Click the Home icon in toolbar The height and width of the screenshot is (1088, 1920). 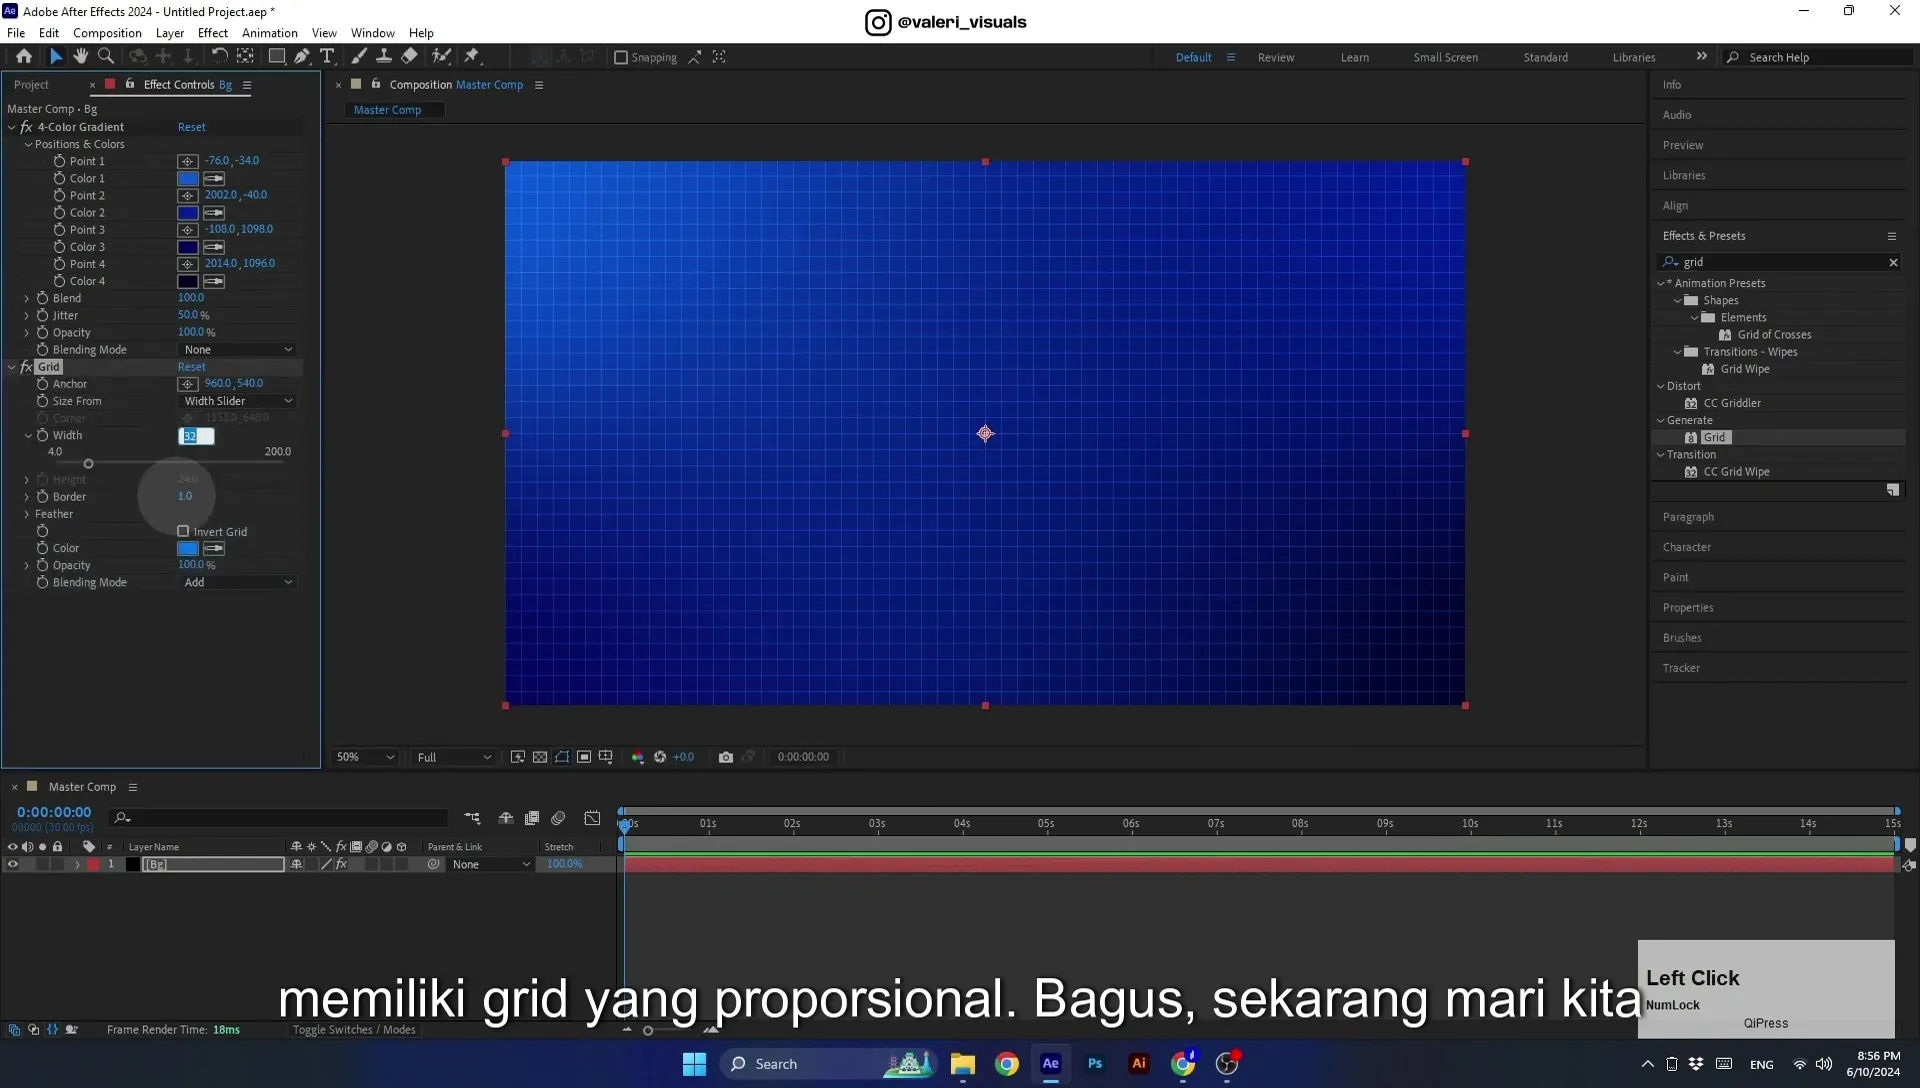coord(24,57)
